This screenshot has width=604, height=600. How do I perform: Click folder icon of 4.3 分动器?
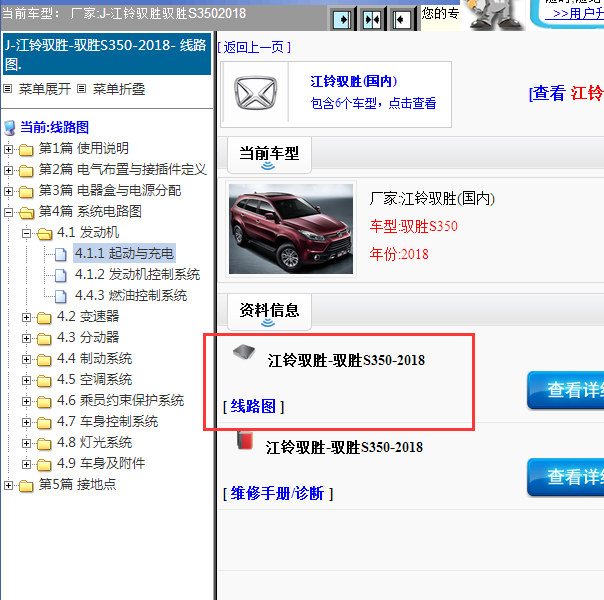tap(44, 339)
